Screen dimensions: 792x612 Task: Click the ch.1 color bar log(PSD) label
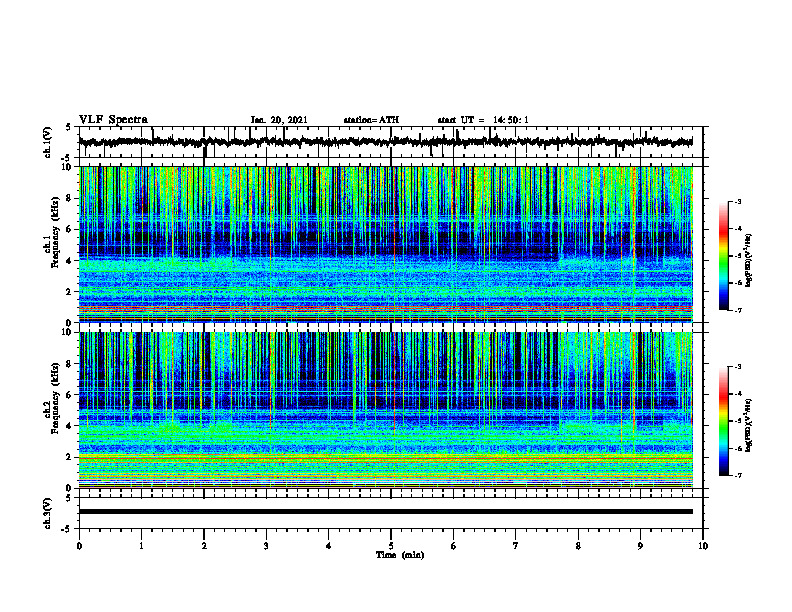[749, 260]
